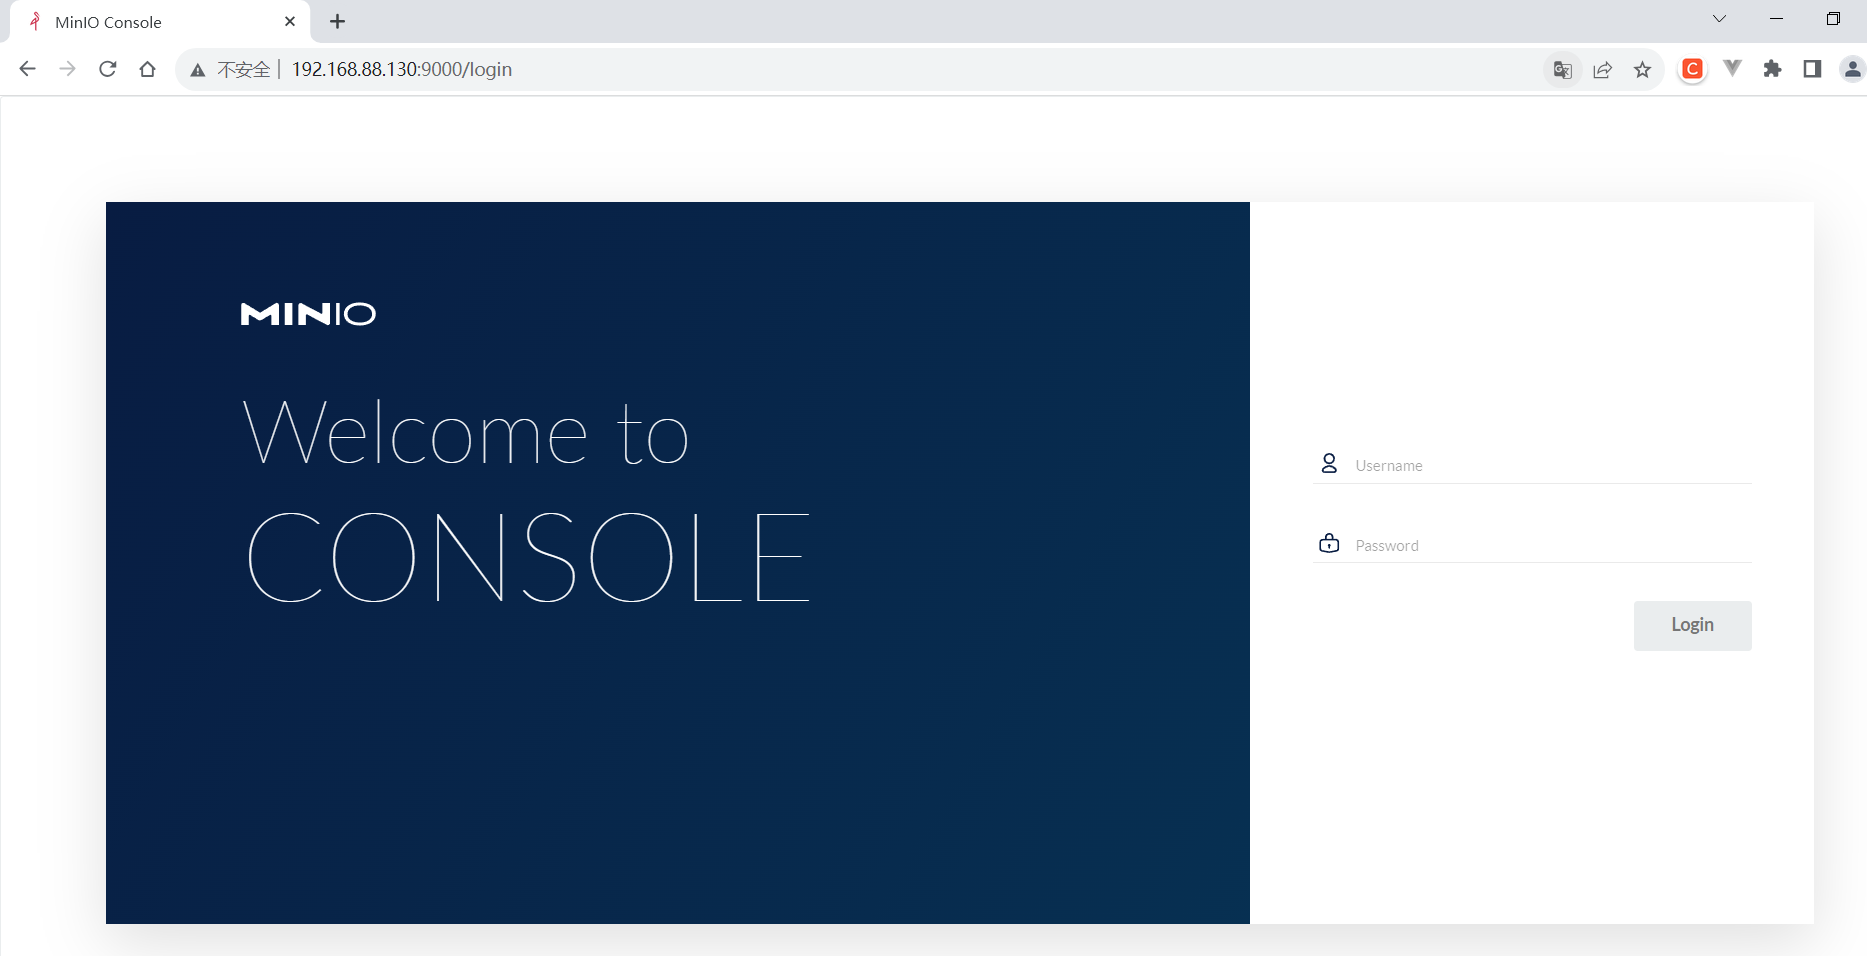Screen dimensions: 1867x956
Task: Open a new browser tab
Action: [x=338, y=22]
